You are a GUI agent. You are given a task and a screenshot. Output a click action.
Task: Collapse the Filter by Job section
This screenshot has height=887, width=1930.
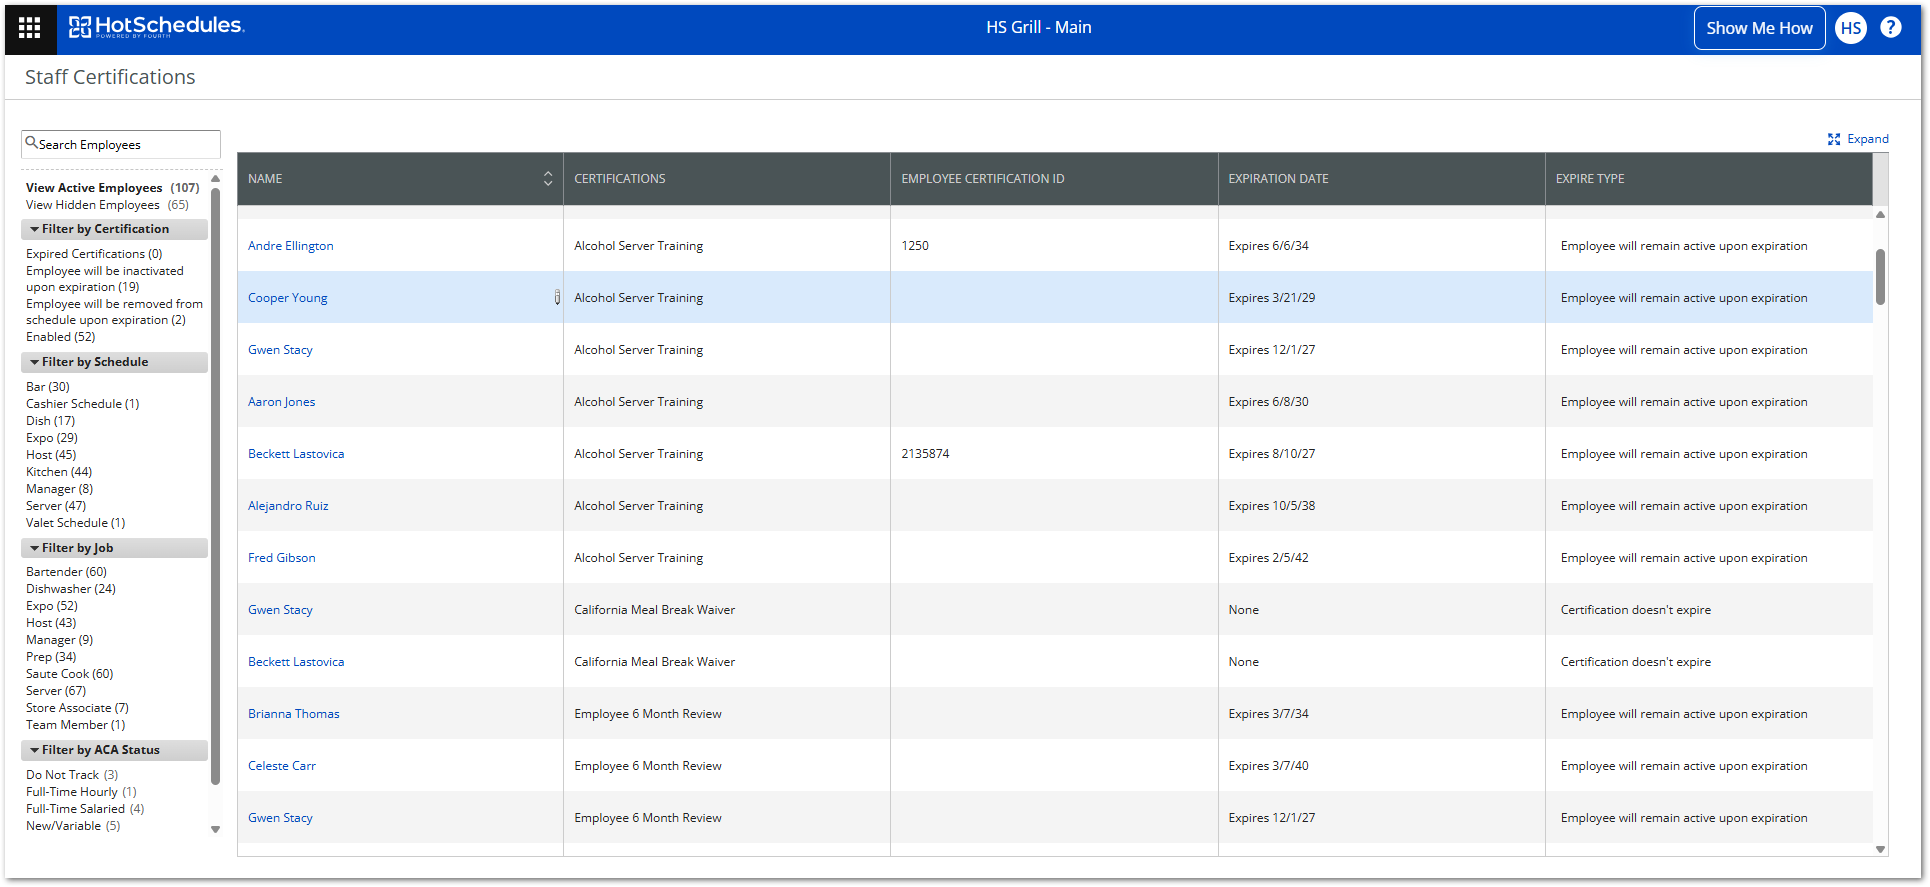(x=114, y=548)
